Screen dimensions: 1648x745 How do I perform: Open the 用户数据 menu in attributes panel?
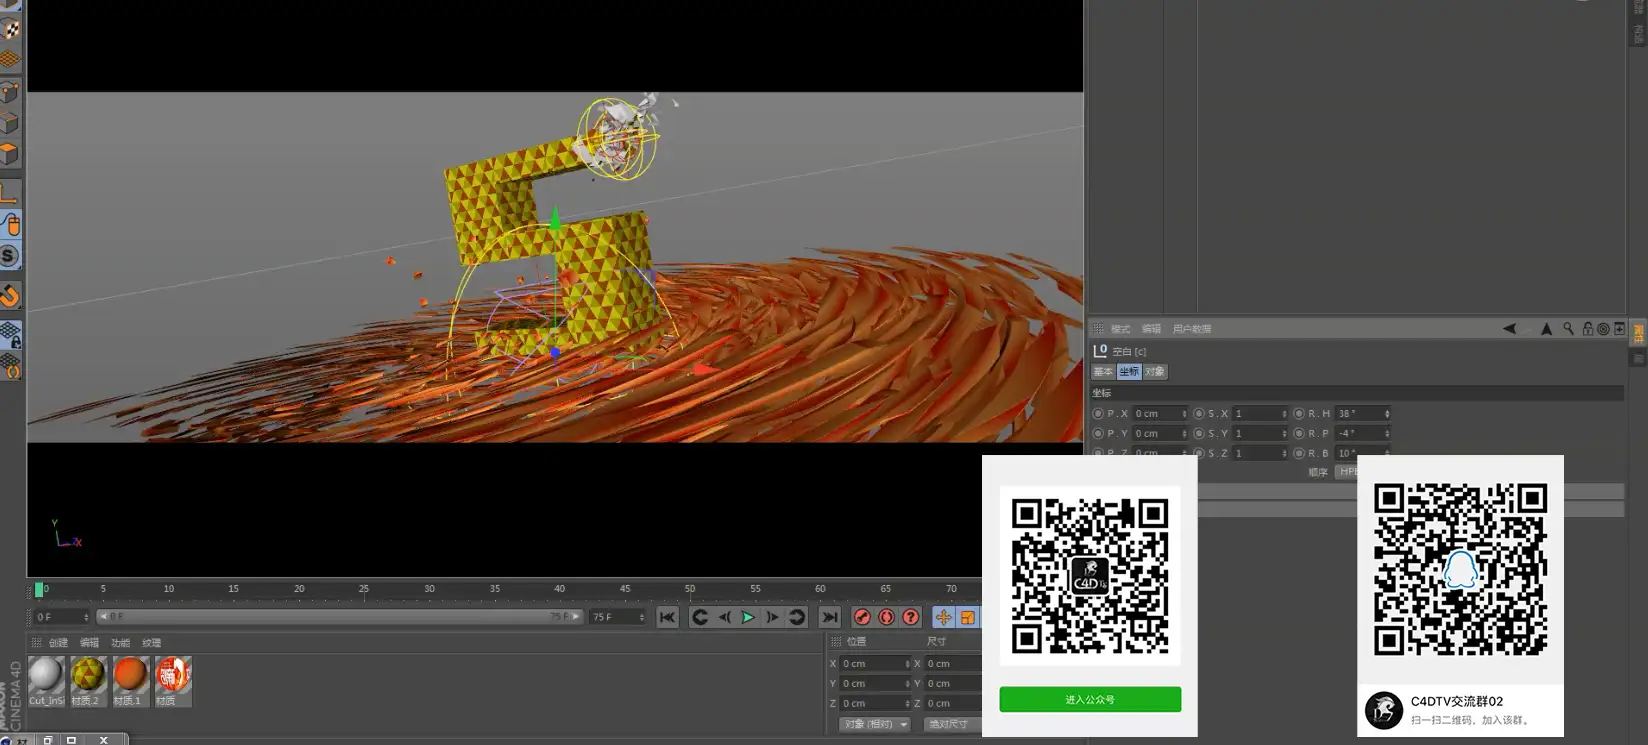1192,329
